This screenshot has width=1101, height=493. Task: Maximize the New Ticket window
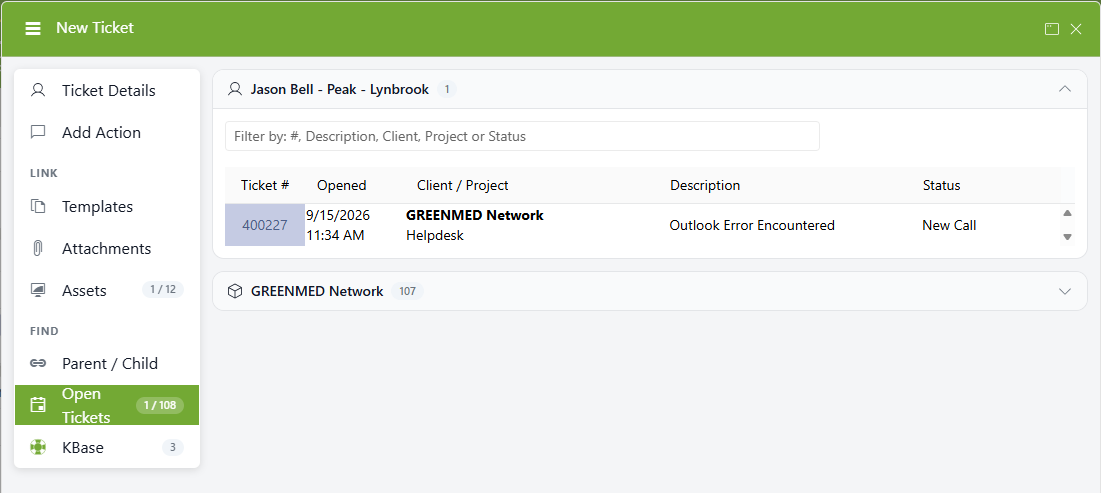[x=1051, y=29]
